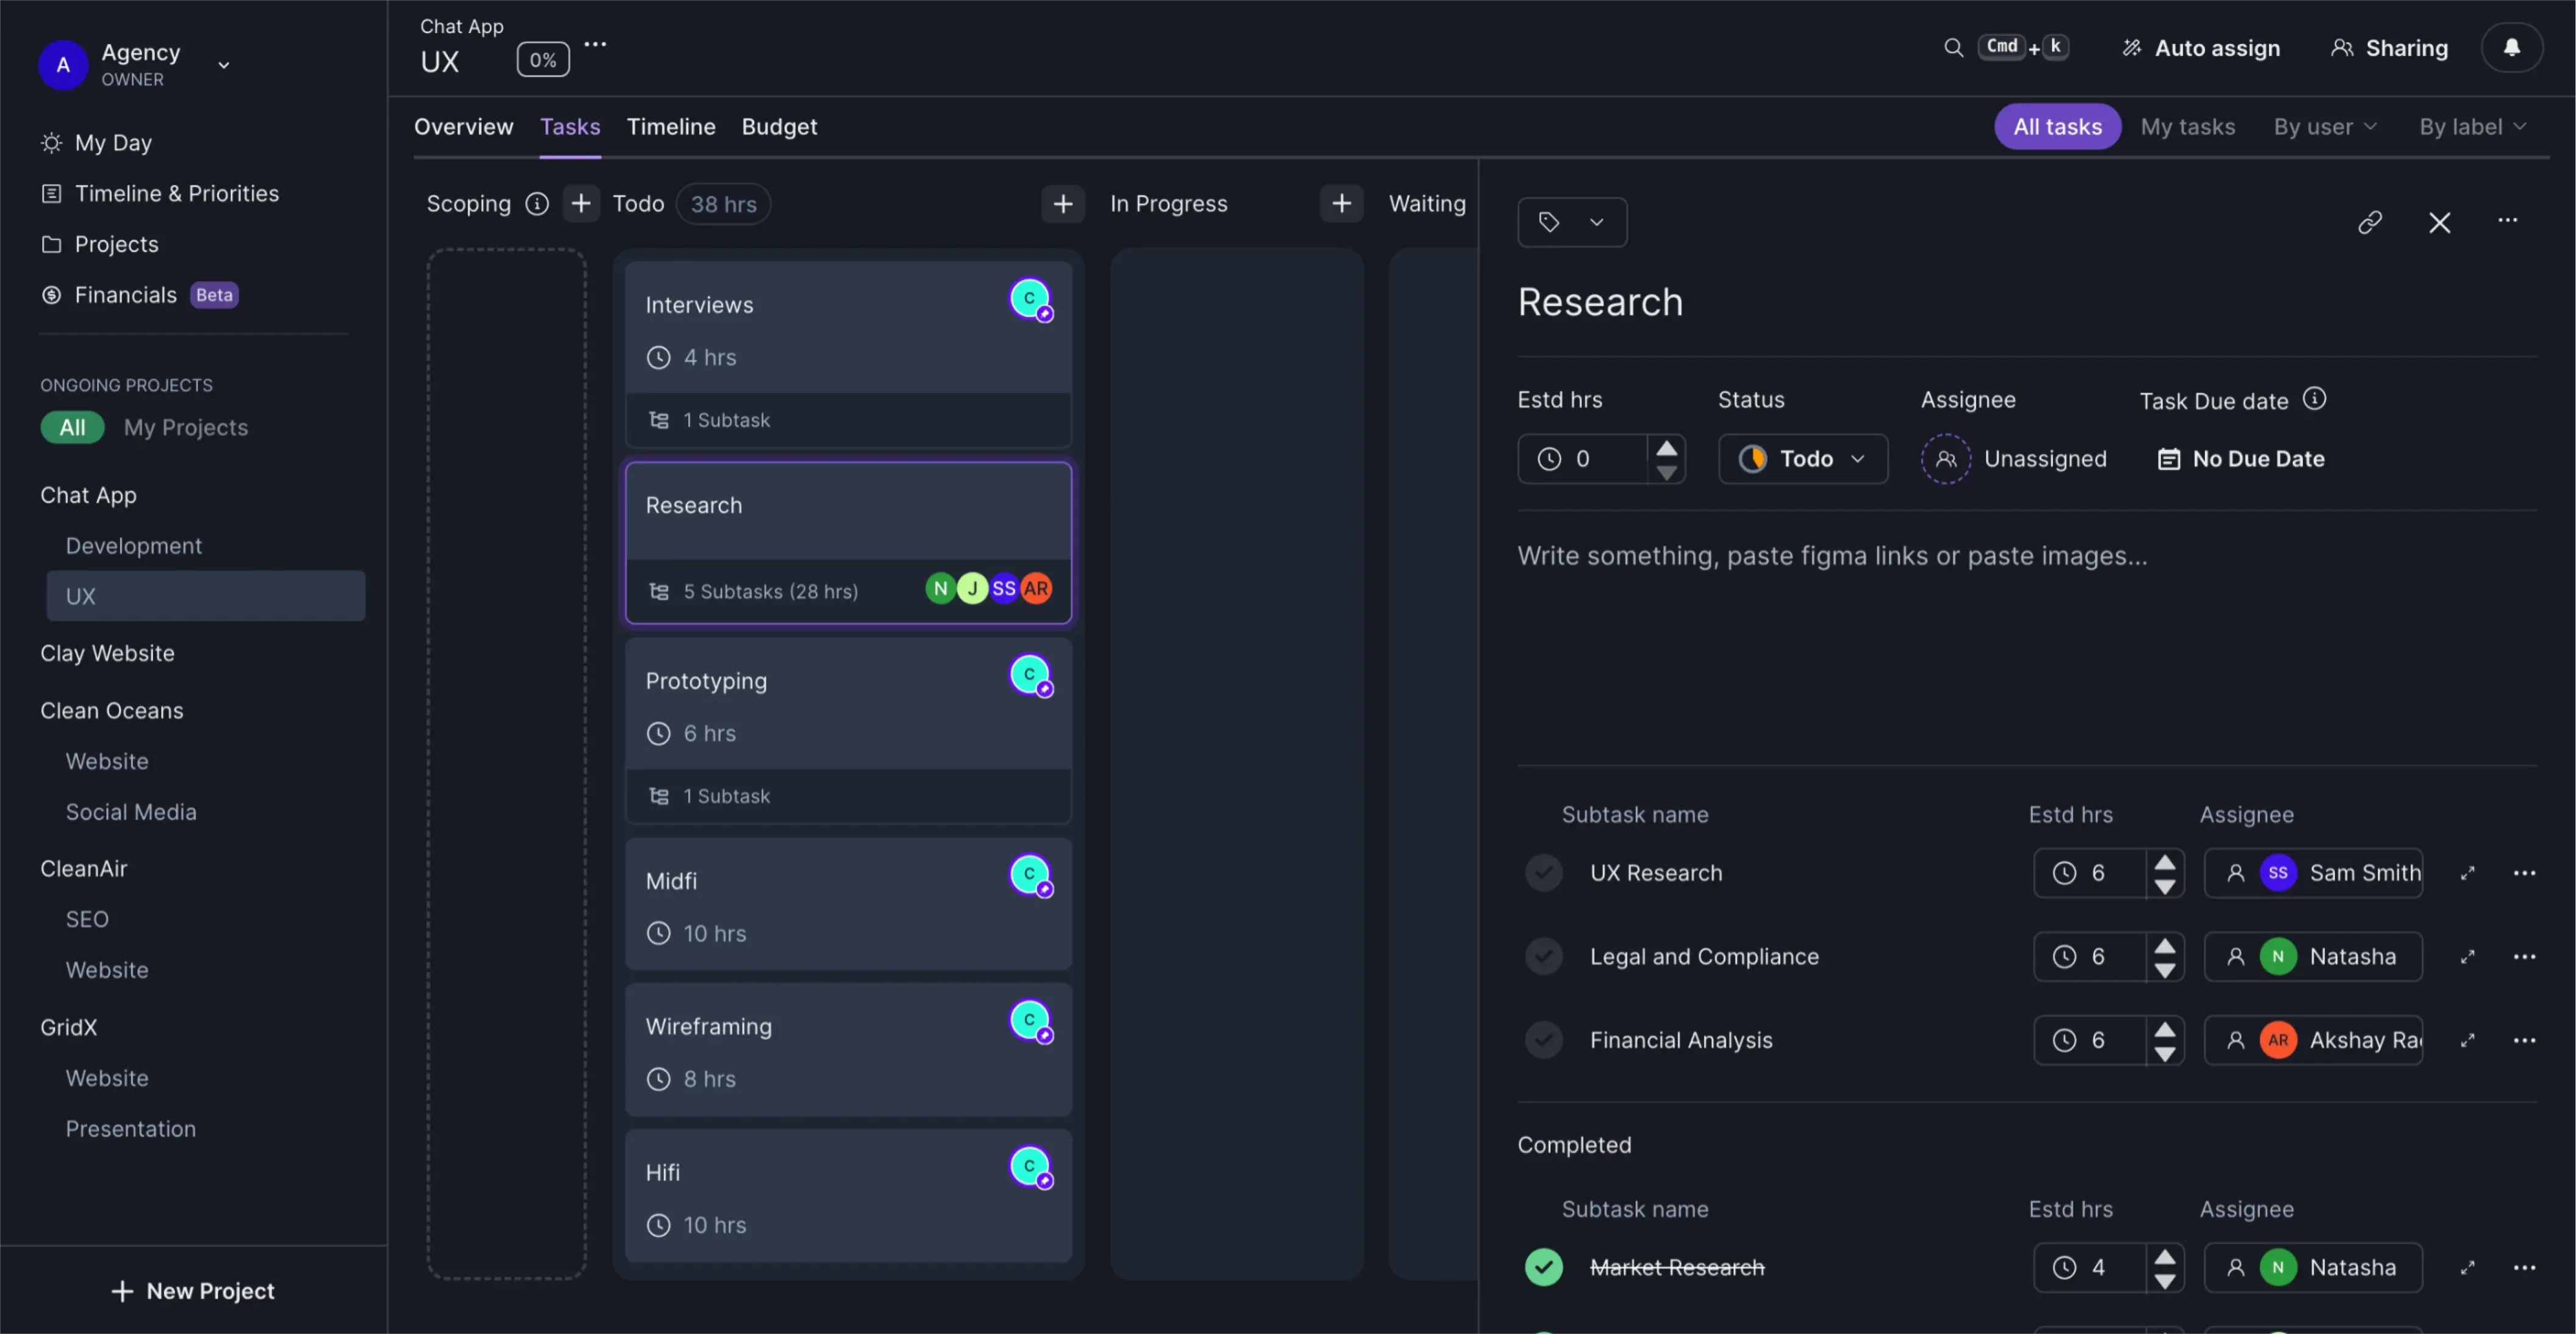This screenshot has width=2576, height=1334.
Task: Click the Scoping info icon
Action: click(x=536, y=203)
